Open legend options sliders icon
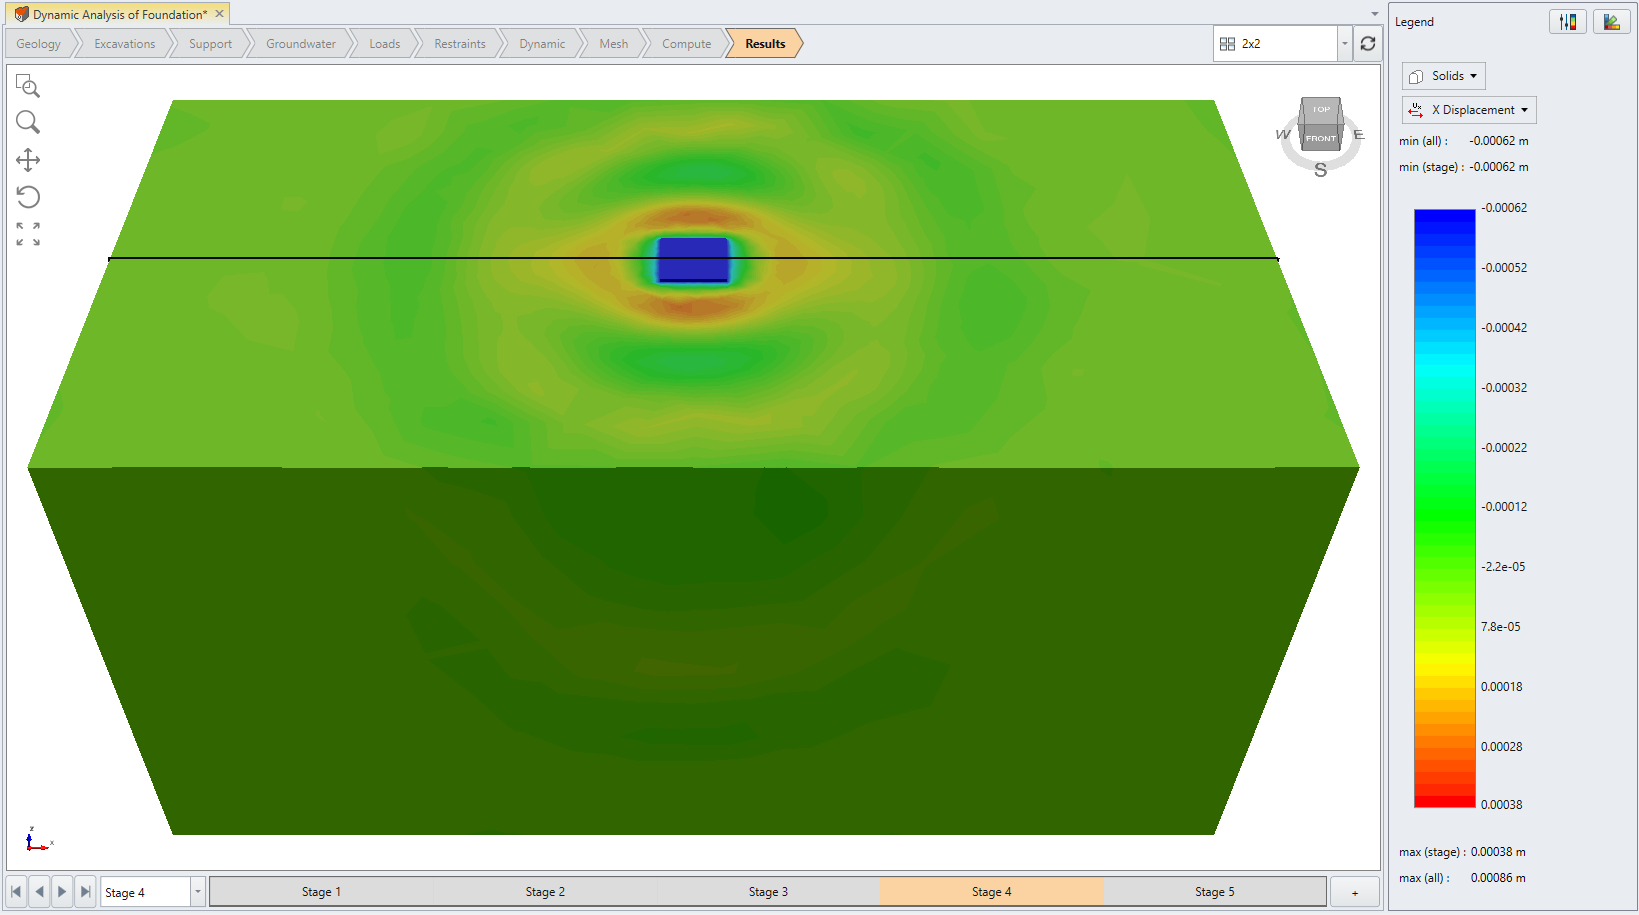The image size is (1639, 915). click(x=1568, y=22)
